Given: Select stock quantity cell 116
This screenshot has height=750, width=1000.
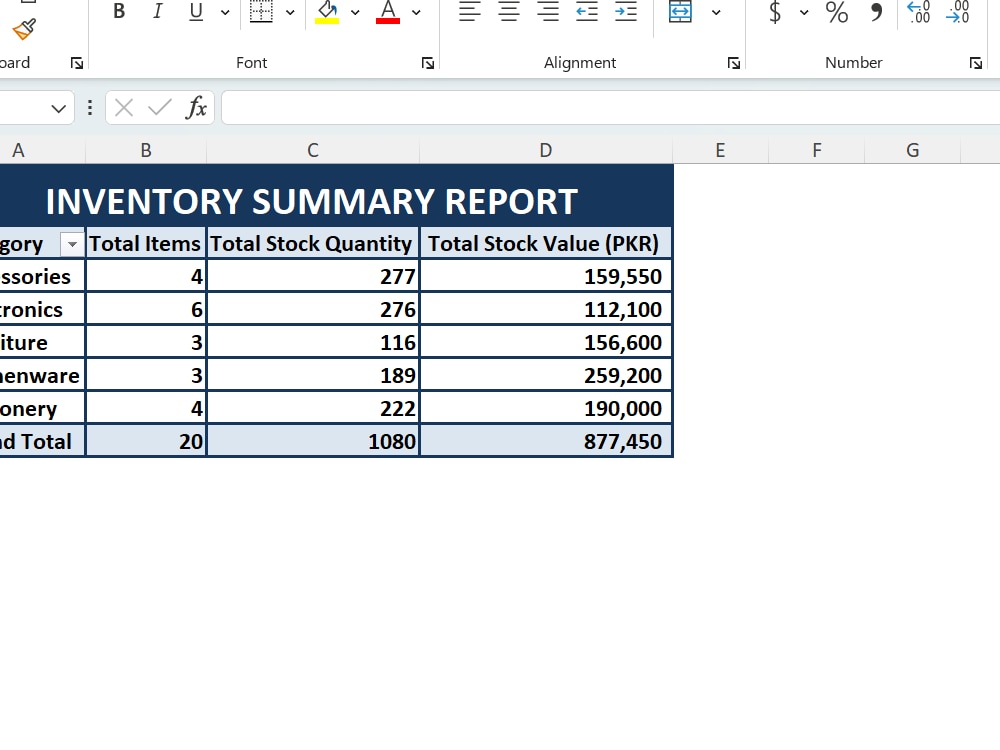Looking at the screenshot, I should [x=313, y=342].
